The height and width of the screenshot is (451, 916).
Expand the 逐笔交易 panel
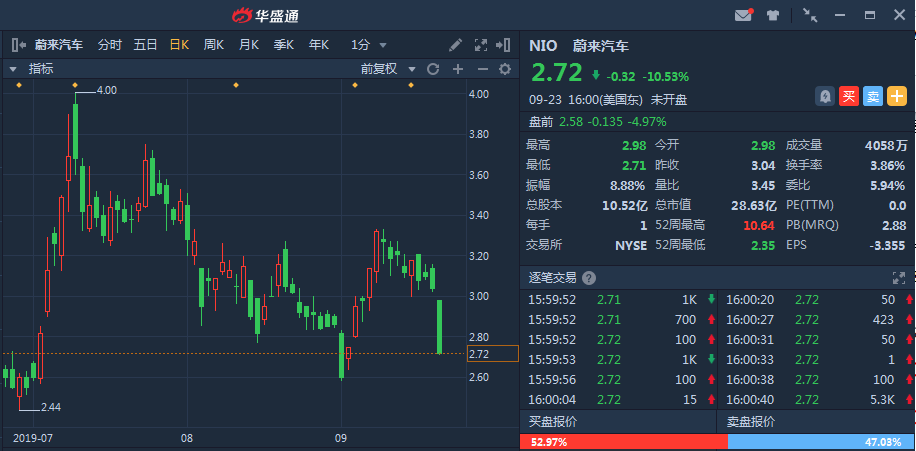click(898, 278)
